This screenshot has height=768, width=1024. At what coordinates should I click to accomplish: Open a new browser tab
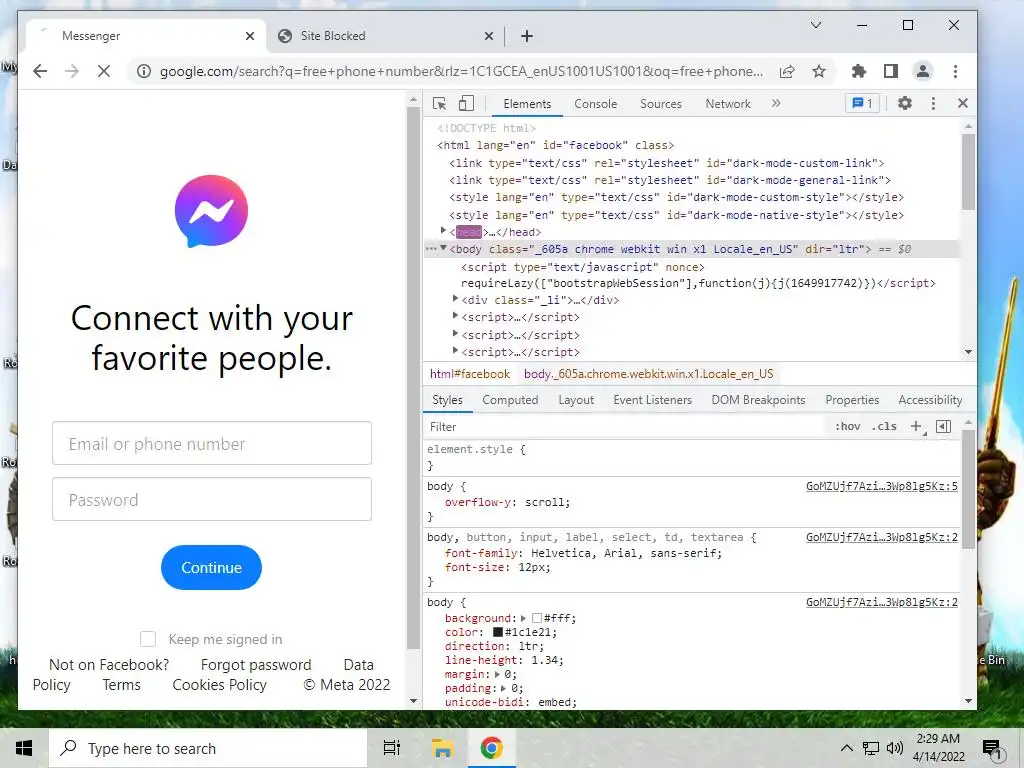pyautogui.click(x=527, y=36)
